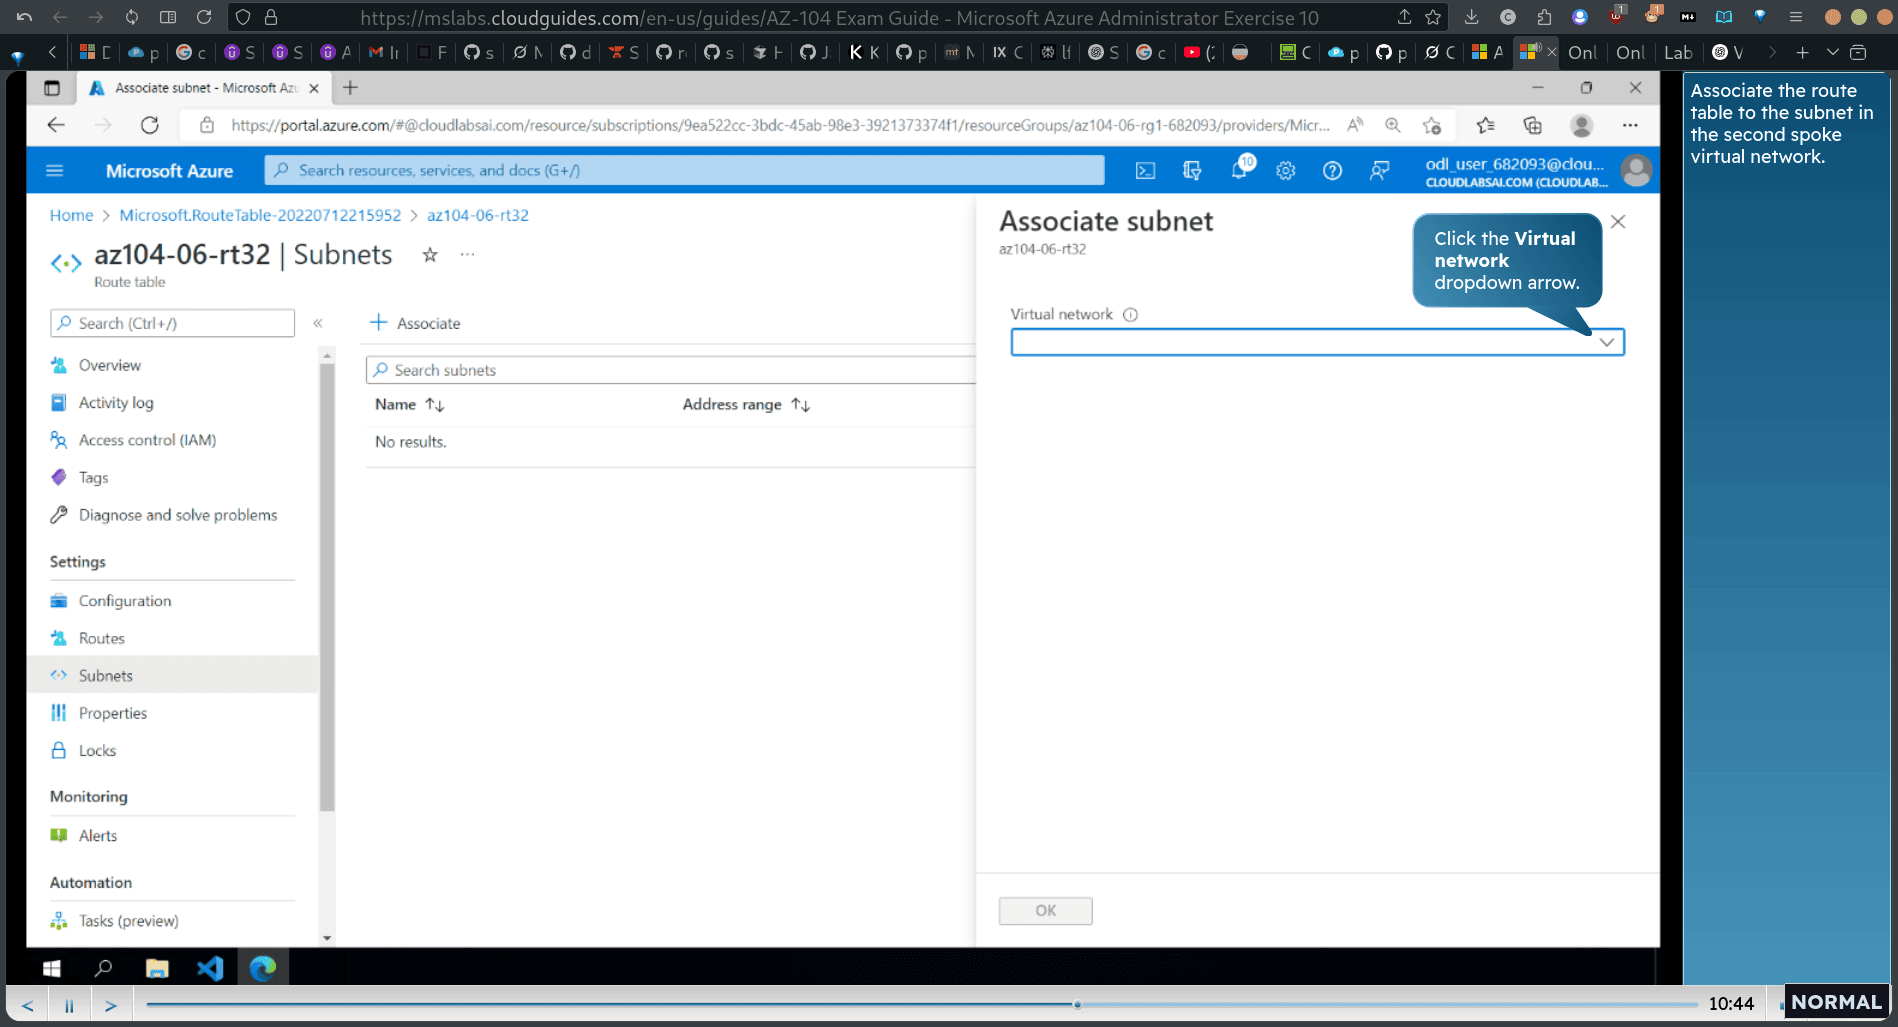Image resolution: width=1898 pixels, height=1027 pixels.
Task: Click the Virtual network info icon
Action: click(x=1130, y=314)
